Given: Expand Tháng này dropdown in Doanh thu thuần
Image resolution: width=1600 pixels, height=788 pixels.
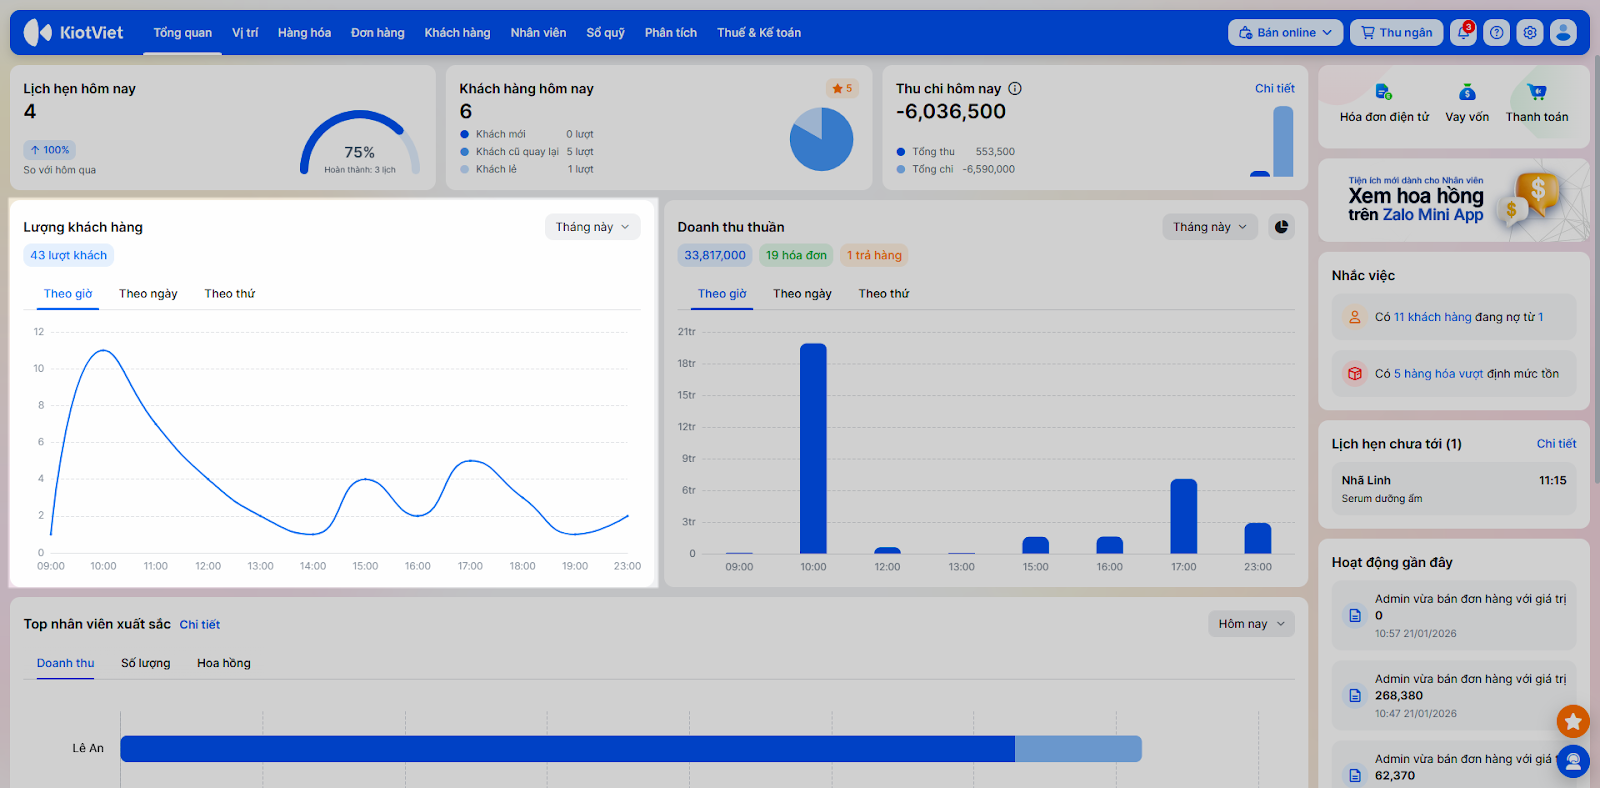Looking at the screenshot, I should (x=1209, y=227).
